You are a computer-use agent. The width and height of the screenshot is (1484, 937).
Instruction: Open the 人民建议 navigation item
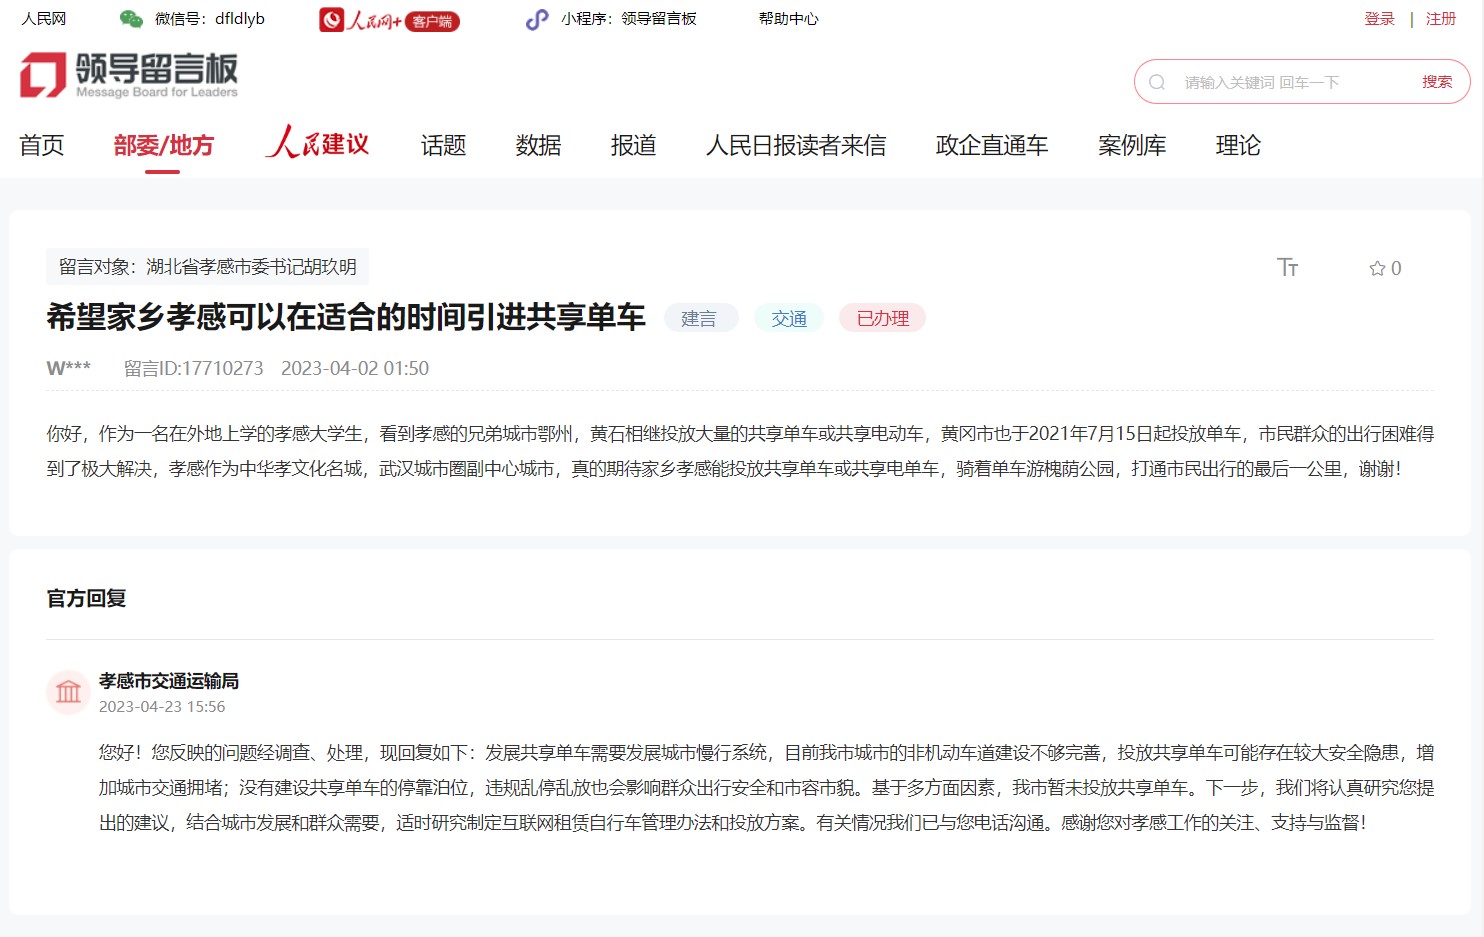317,143
